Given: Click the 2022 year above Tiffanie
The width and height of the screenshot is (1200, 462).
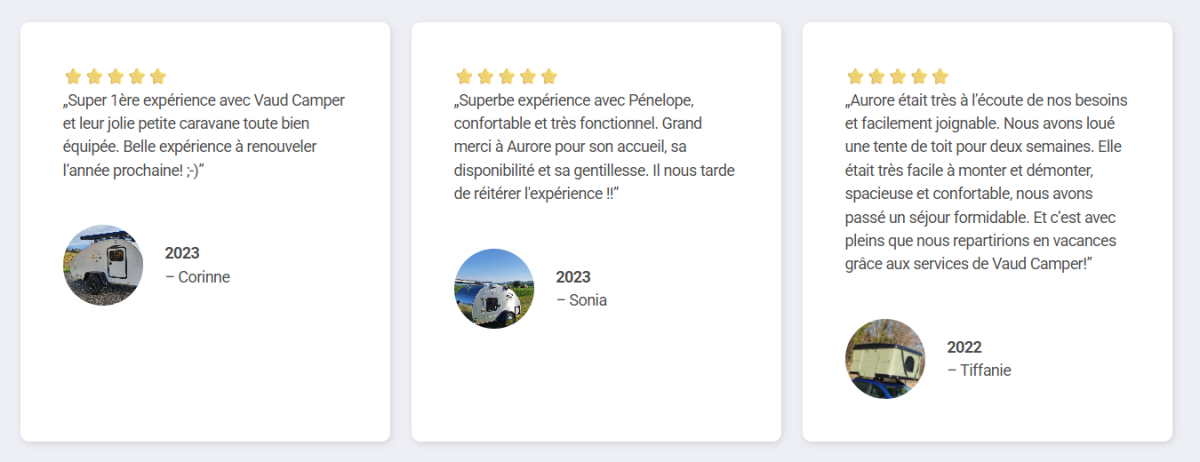Looking at the screenshot, I should [x=964, y=347].
